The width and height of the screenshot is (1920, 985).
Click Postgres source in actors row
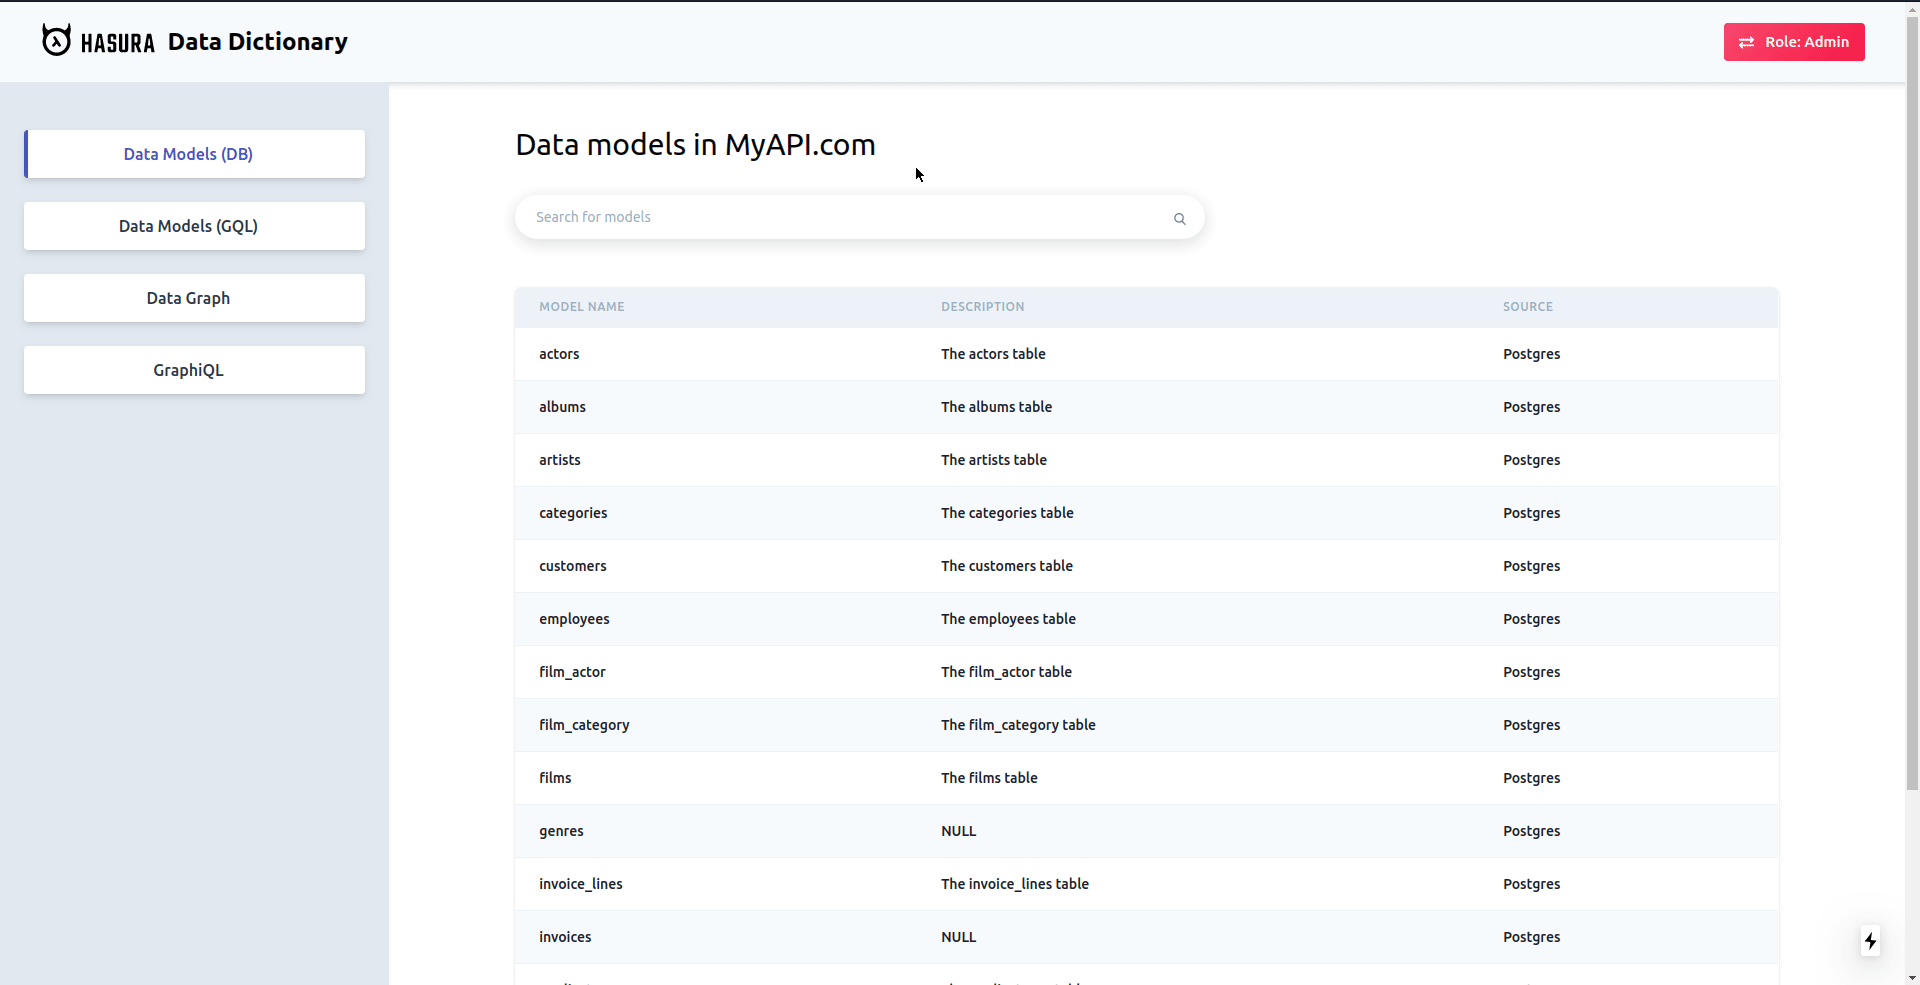point(1531,354)
